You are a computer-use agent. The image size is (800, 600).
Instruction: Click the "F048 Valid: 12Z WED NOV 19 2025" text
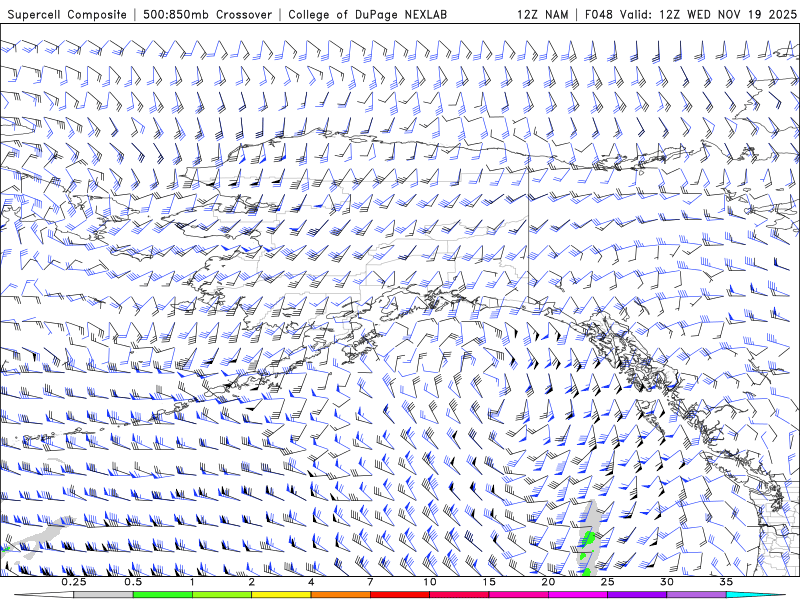pos(691,14)
